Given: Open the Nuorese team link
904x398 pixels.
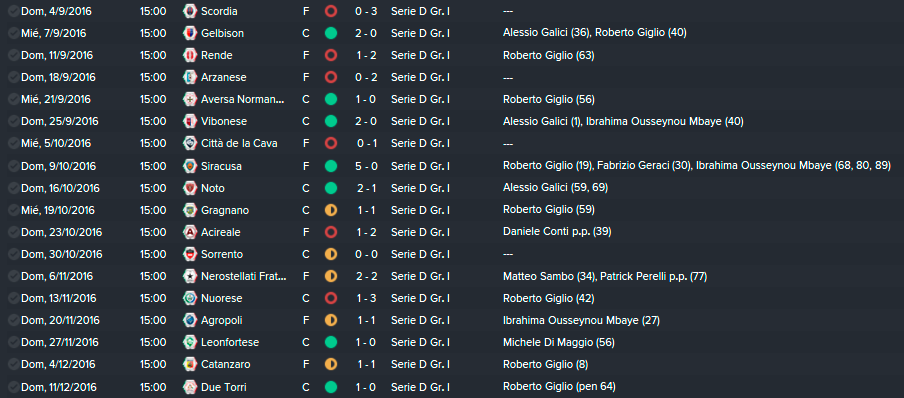Looking at the screenshot, I should (x=221, y=298).
